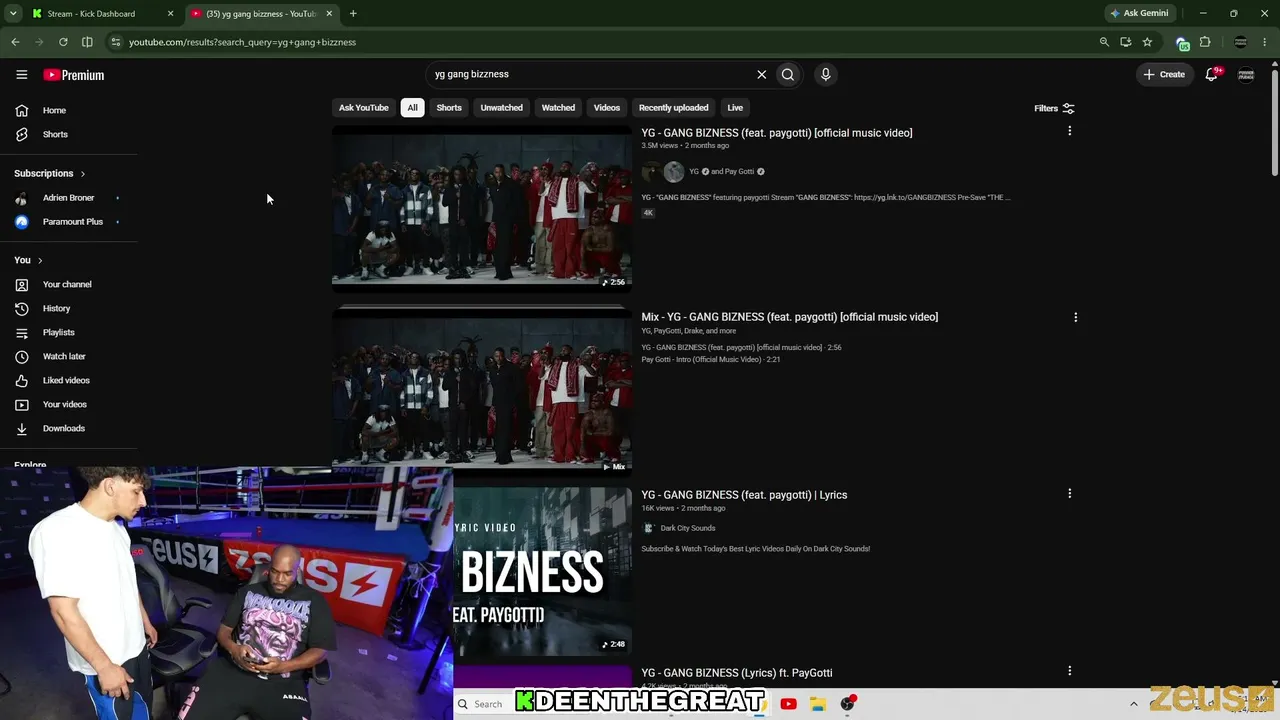Image resolution: width=1280 pixels, height=720 pixels.
Task: Open more actions for the official music video
Action: click(x=1069, y=131)
